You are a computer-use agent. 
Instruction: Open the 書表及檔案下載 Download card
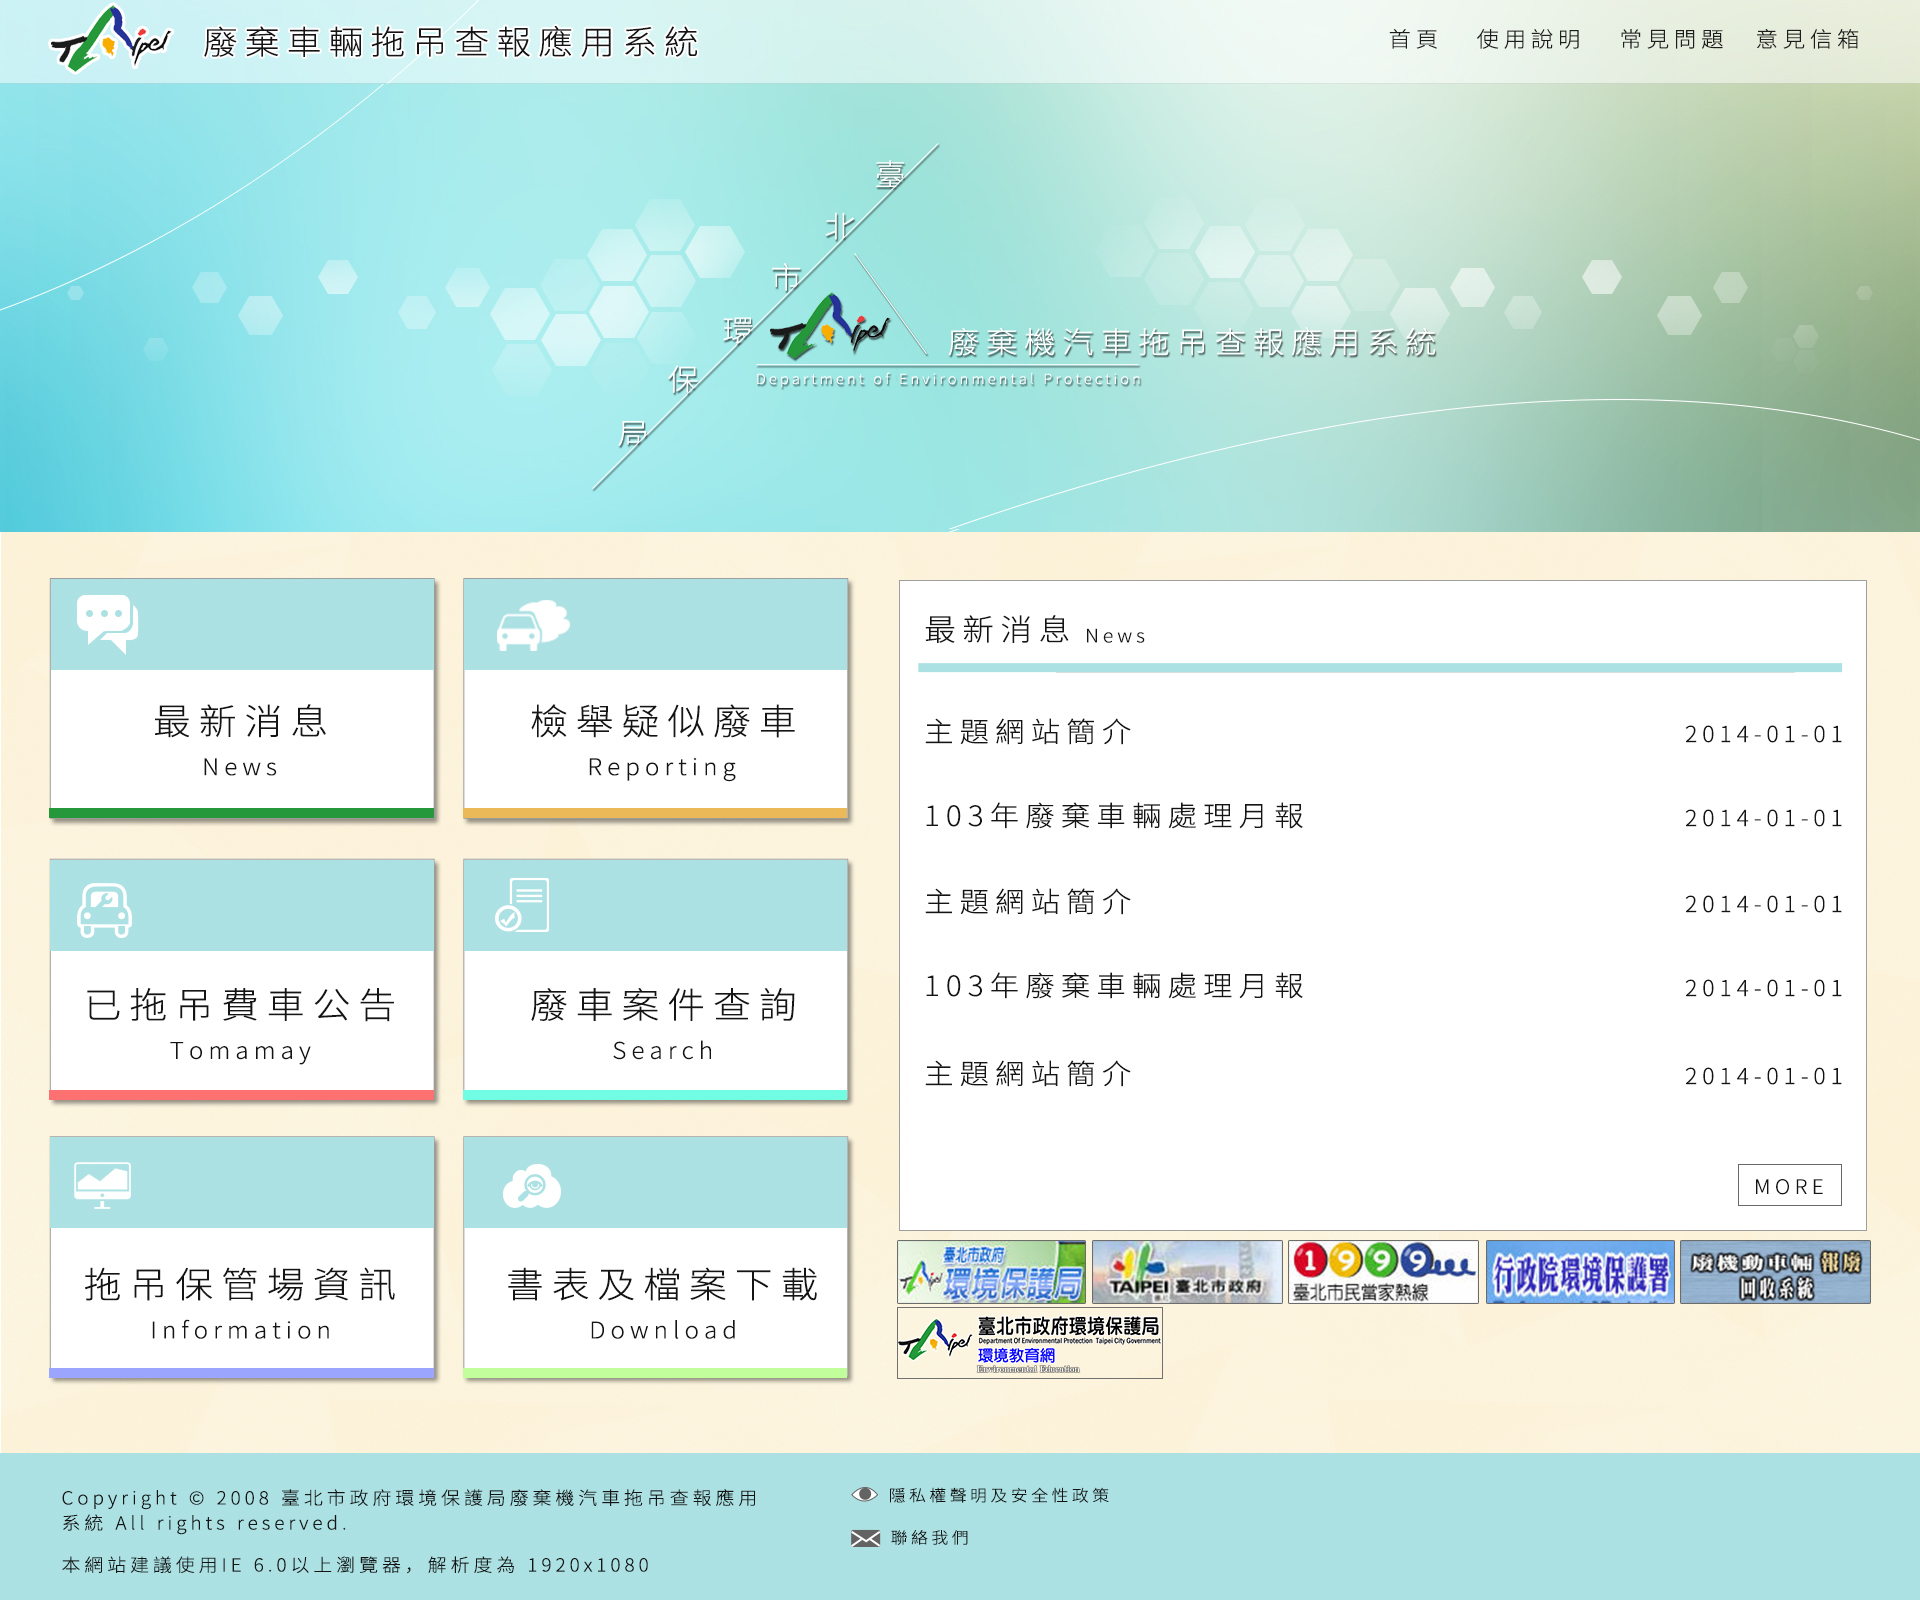(656, 1258)
